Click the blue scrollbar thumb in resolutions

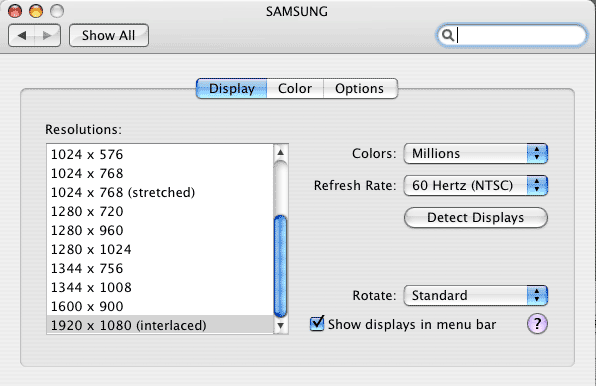tap(281, 266)
